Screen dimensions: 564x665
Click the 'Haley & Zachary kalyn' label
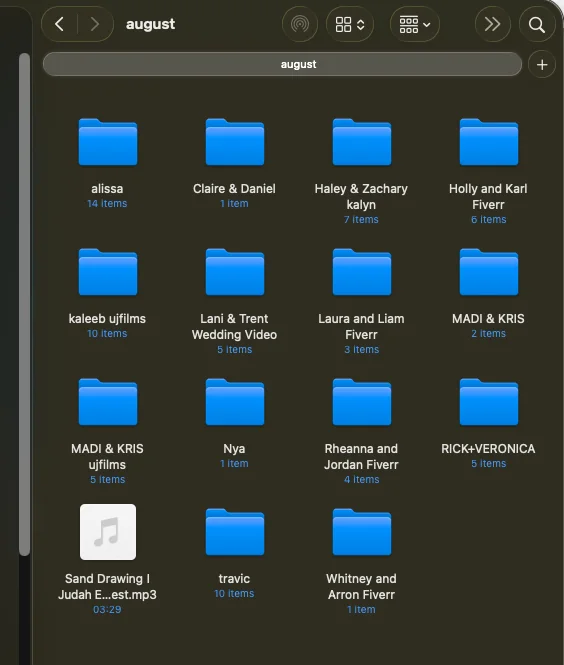[361, 196]
